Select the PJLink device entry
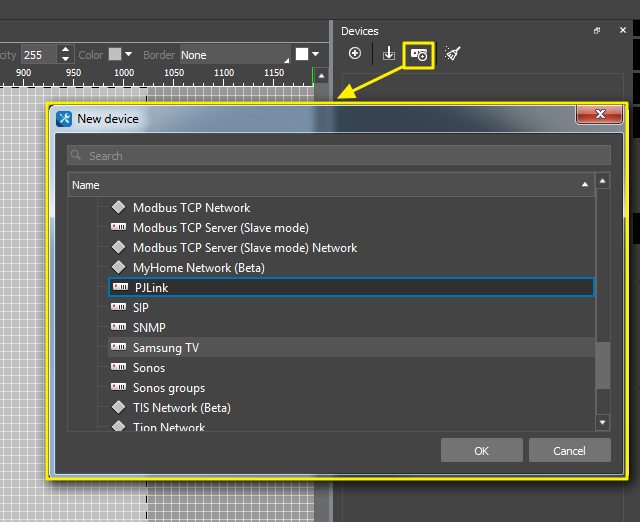640x522 pixels. tap(350, 288)
